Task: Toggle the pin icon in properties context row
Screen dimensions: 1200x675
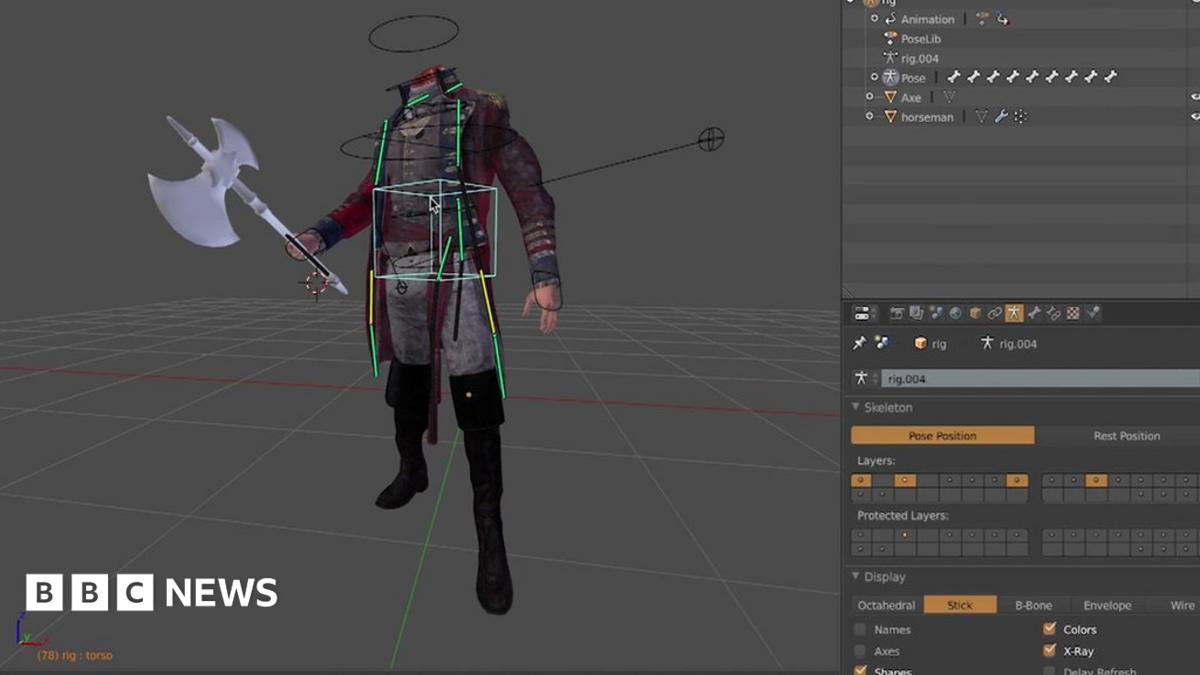Action: coord(860,343)
